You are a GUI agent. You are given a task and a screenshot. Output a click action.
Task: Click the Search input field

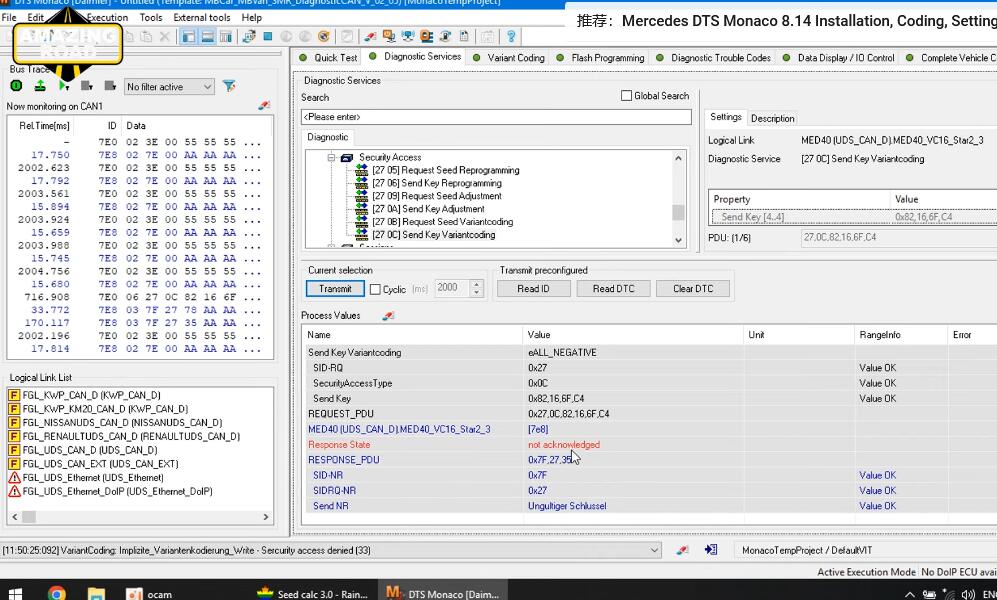(496, 117)
